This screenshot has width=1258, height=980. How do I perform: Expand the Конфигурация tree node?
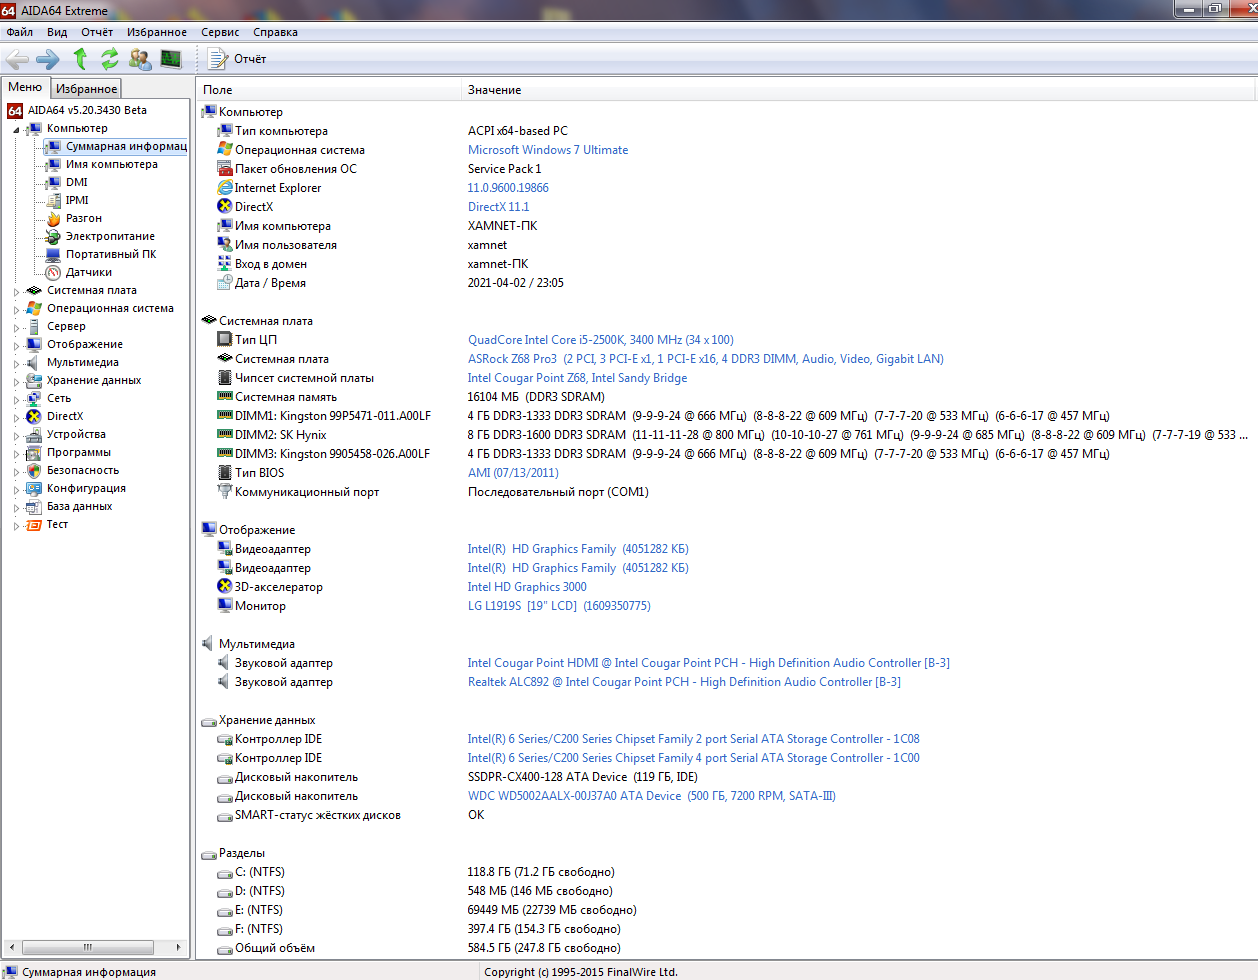click(x=16, y=489)
